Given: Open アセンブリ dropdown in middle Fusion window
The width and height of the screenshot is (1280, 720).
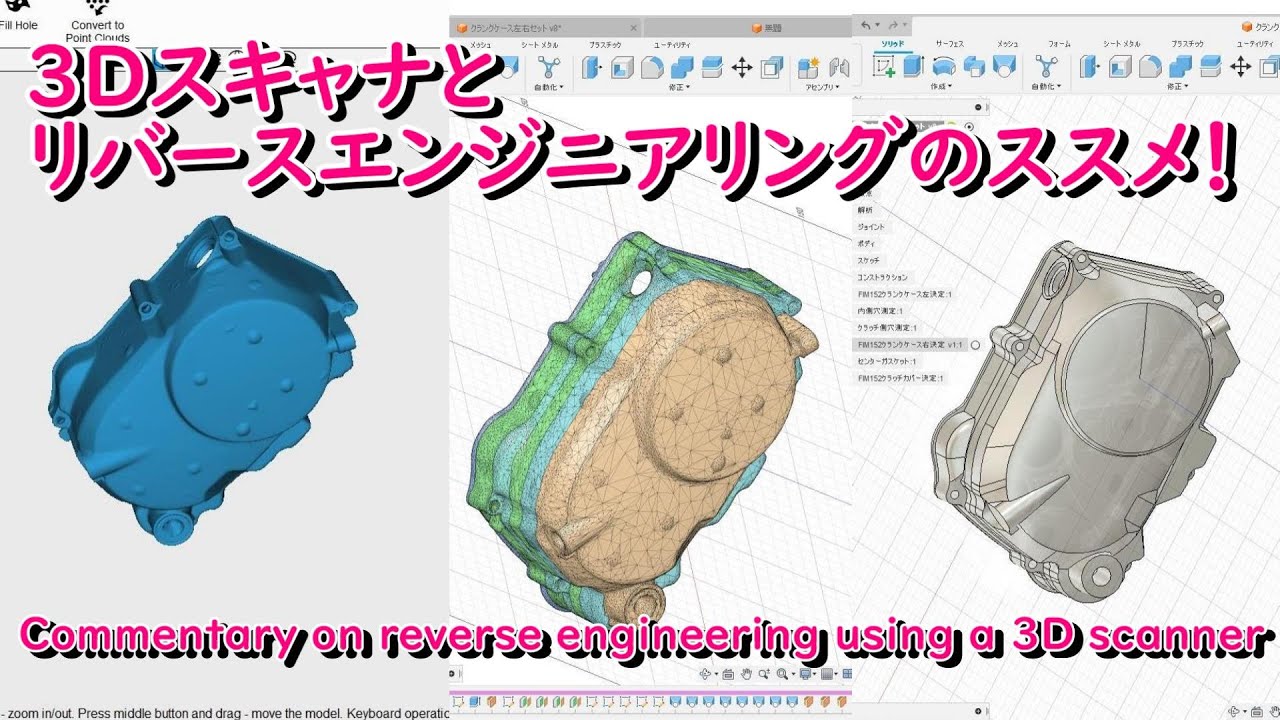Looking at the screenshot, I should (x=823, y=88).
